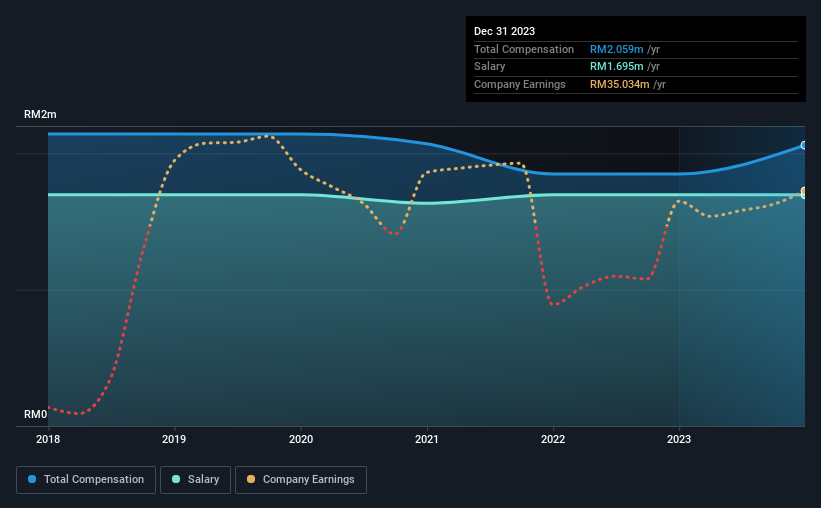821x508 pixels.
Task: Select the Total Compensation endpoint marker
Action: 804,146
